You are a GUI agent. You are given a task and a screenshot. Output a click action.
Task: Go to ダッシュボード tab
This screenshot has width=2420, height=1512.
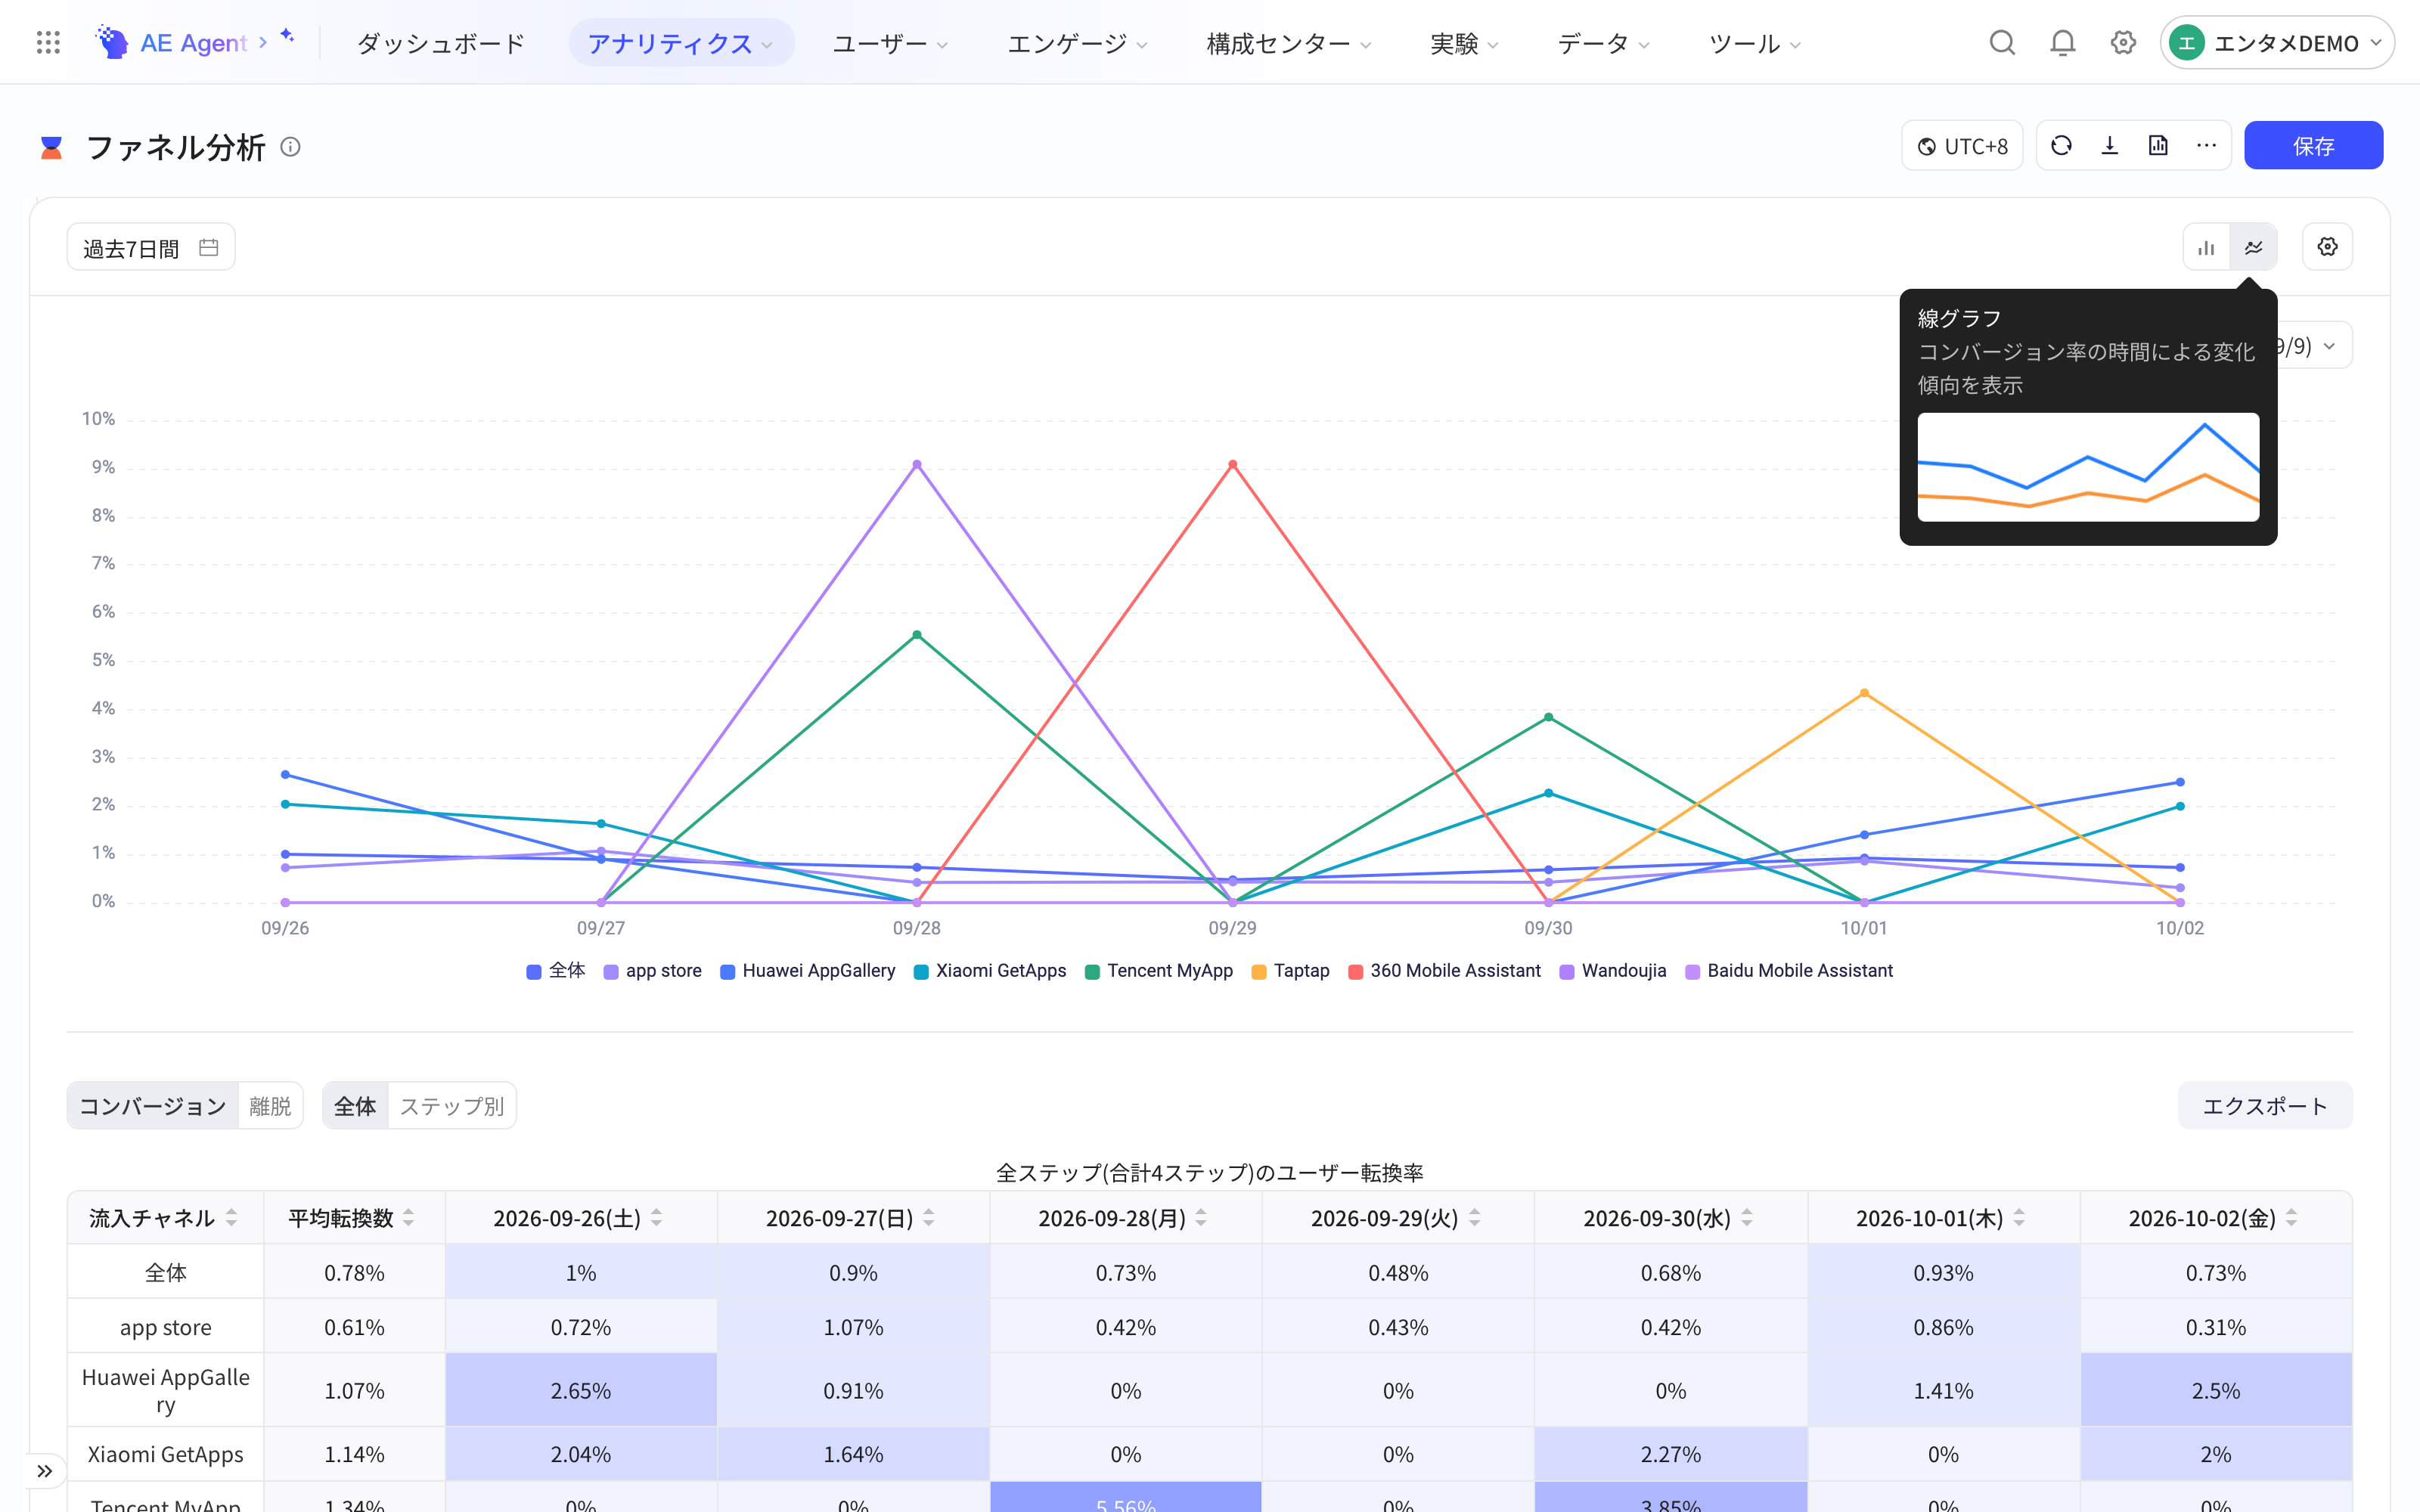point(441,43)
